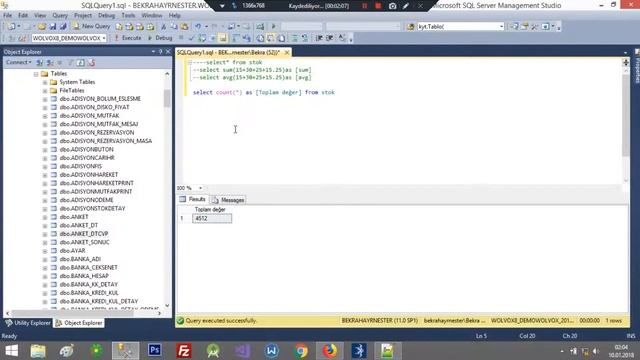Click the Execute button
Viewport: 640px width, 360px height.
[x=128, y=38]
